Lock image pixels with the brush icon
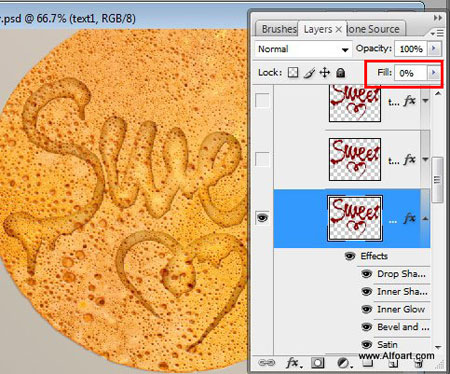Viewport: 450px width, 374px height. click(x=309, y=73)
